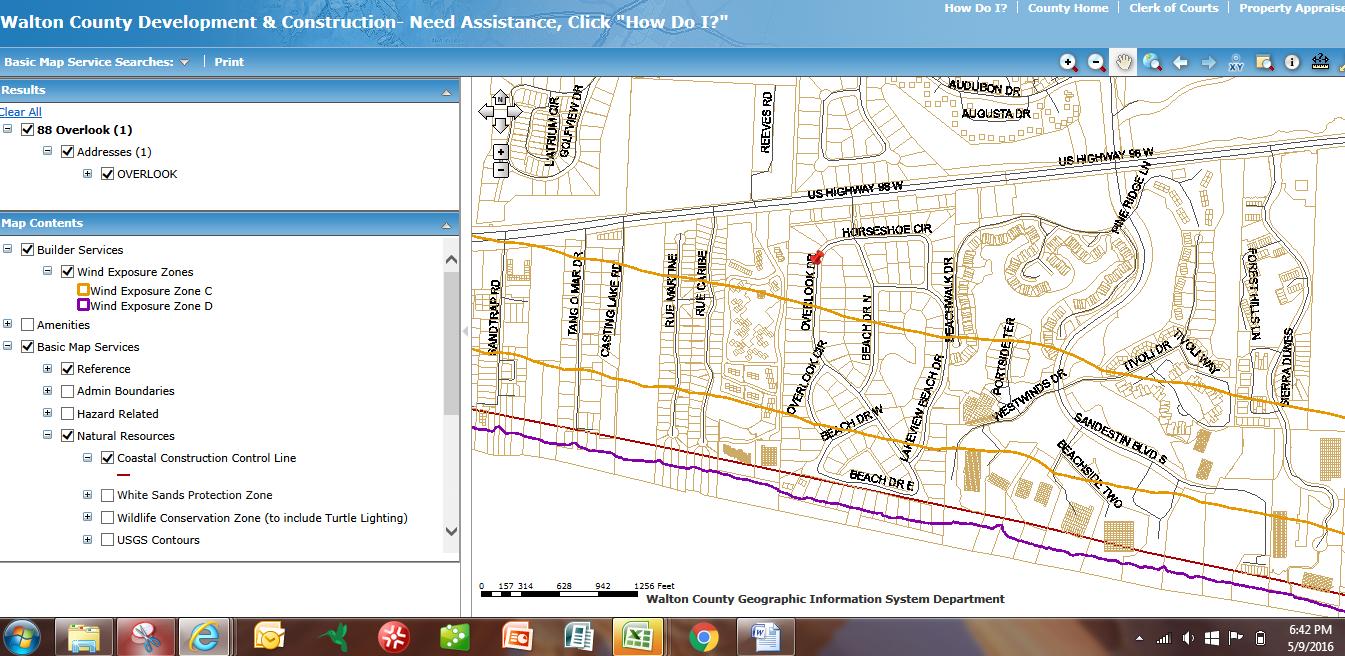Go back to previous map extent
The image size is (1345, 656).
(1180, 62)
